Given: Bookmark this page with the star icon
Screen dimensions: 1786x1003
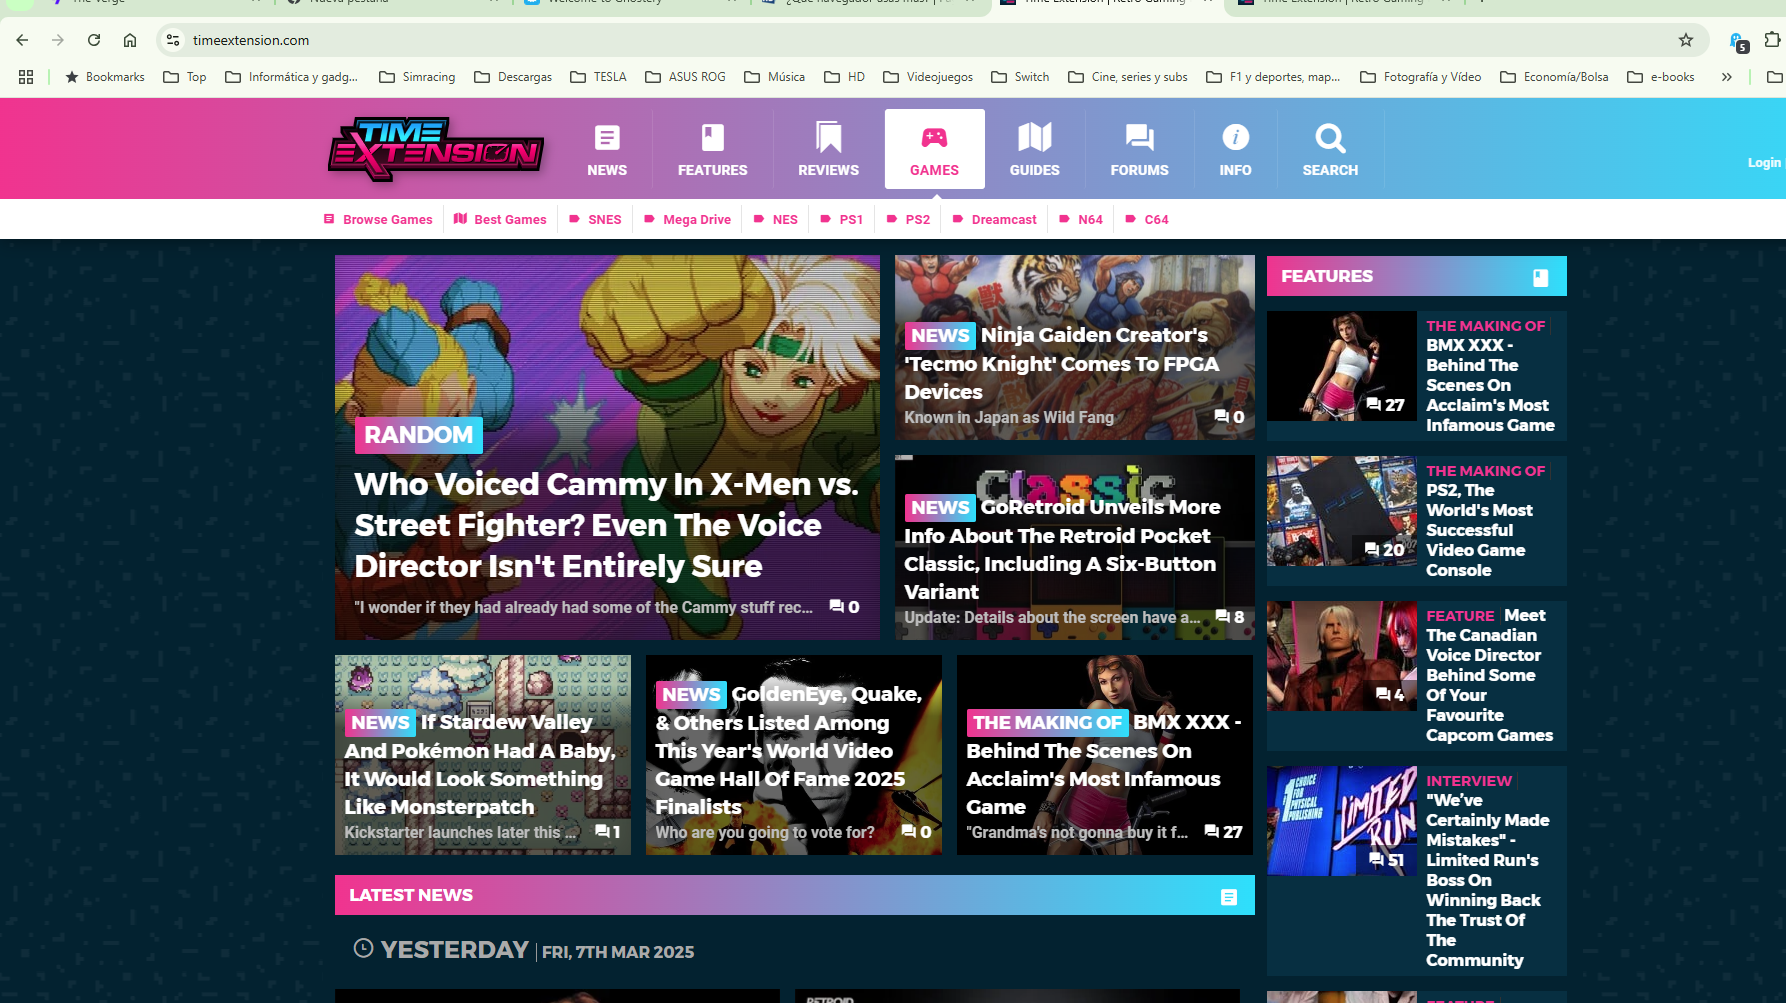Looking at the screenshot, I should coord(1686,40).
